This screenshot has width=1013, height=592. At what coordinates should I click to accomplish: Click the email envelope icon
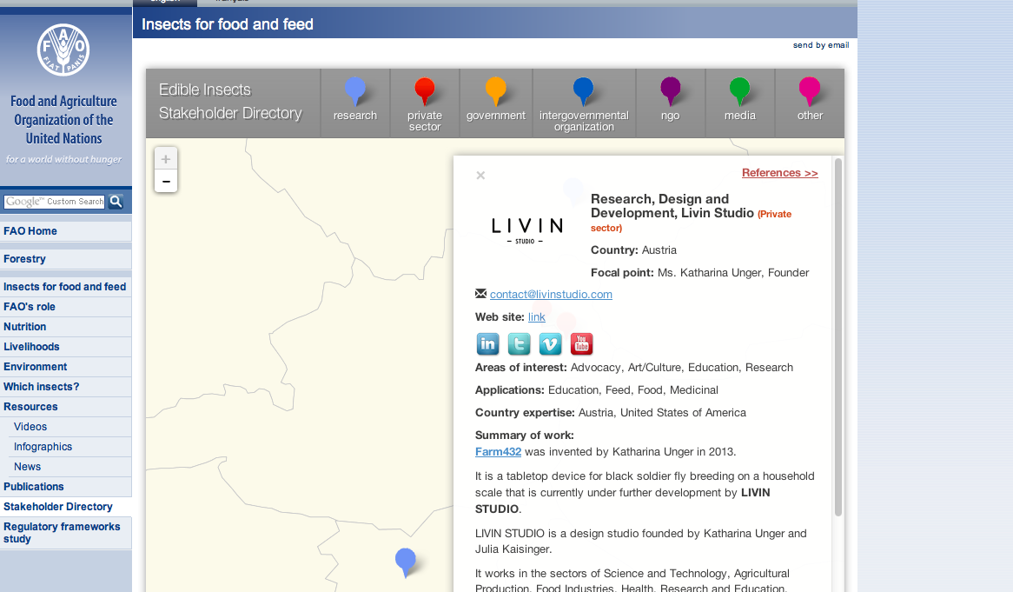(481, 293)
